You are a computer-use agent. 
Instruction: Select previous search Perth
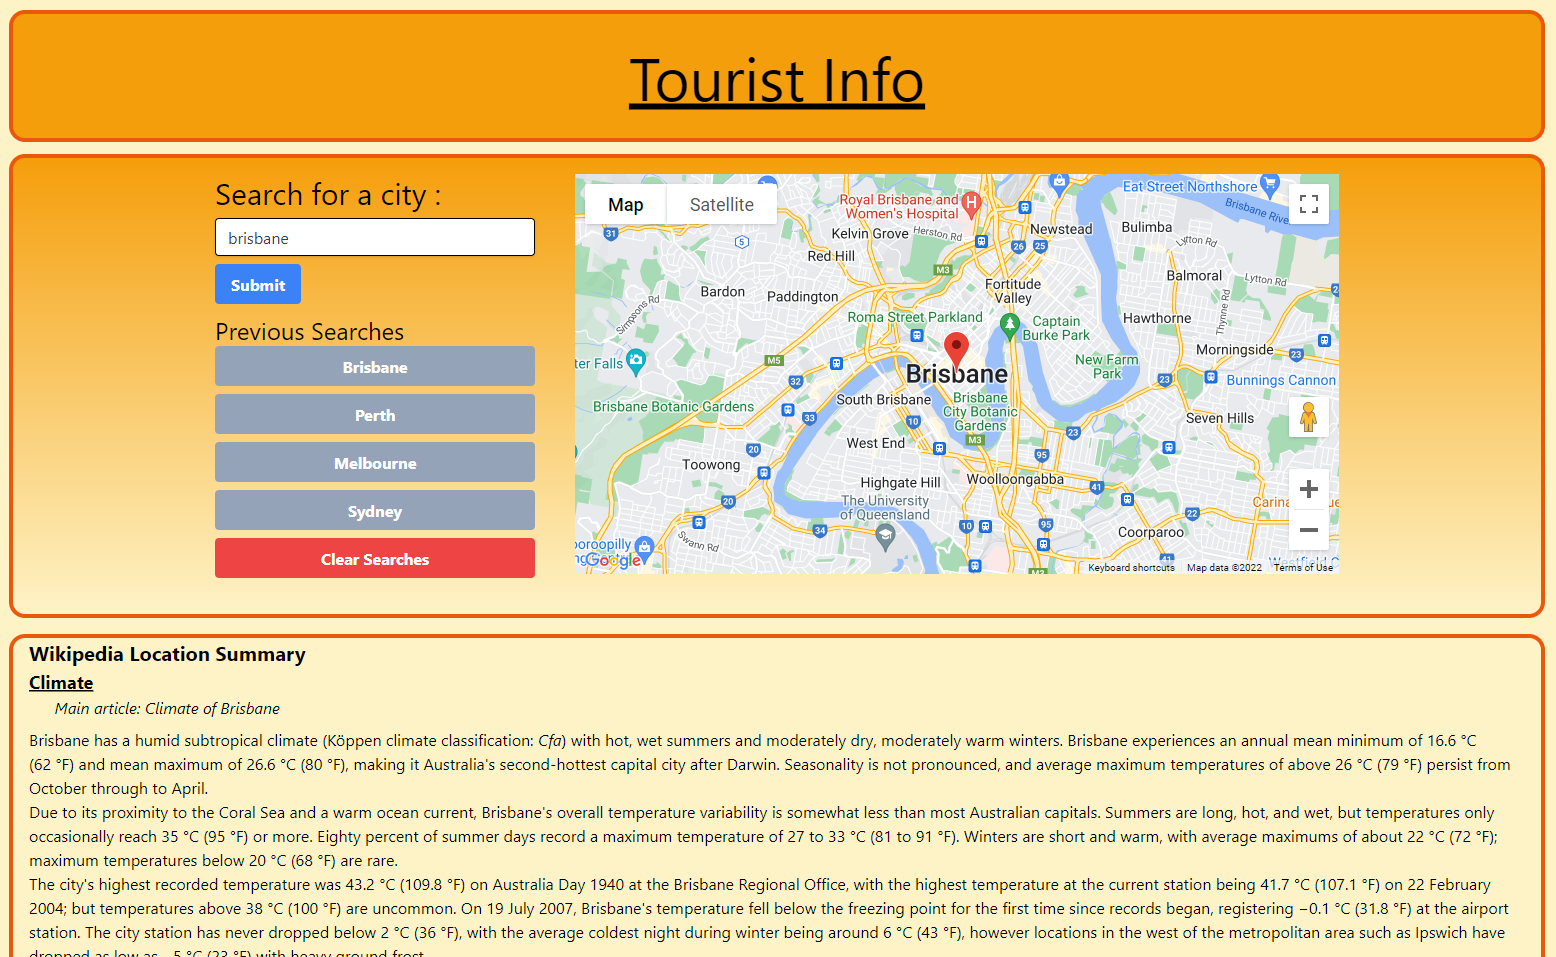coord(375,414)
